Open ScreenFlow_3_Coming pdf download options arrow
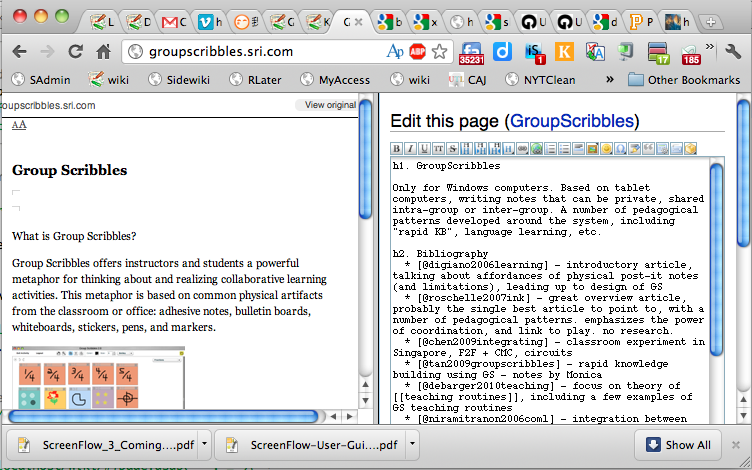 [204, 444]
